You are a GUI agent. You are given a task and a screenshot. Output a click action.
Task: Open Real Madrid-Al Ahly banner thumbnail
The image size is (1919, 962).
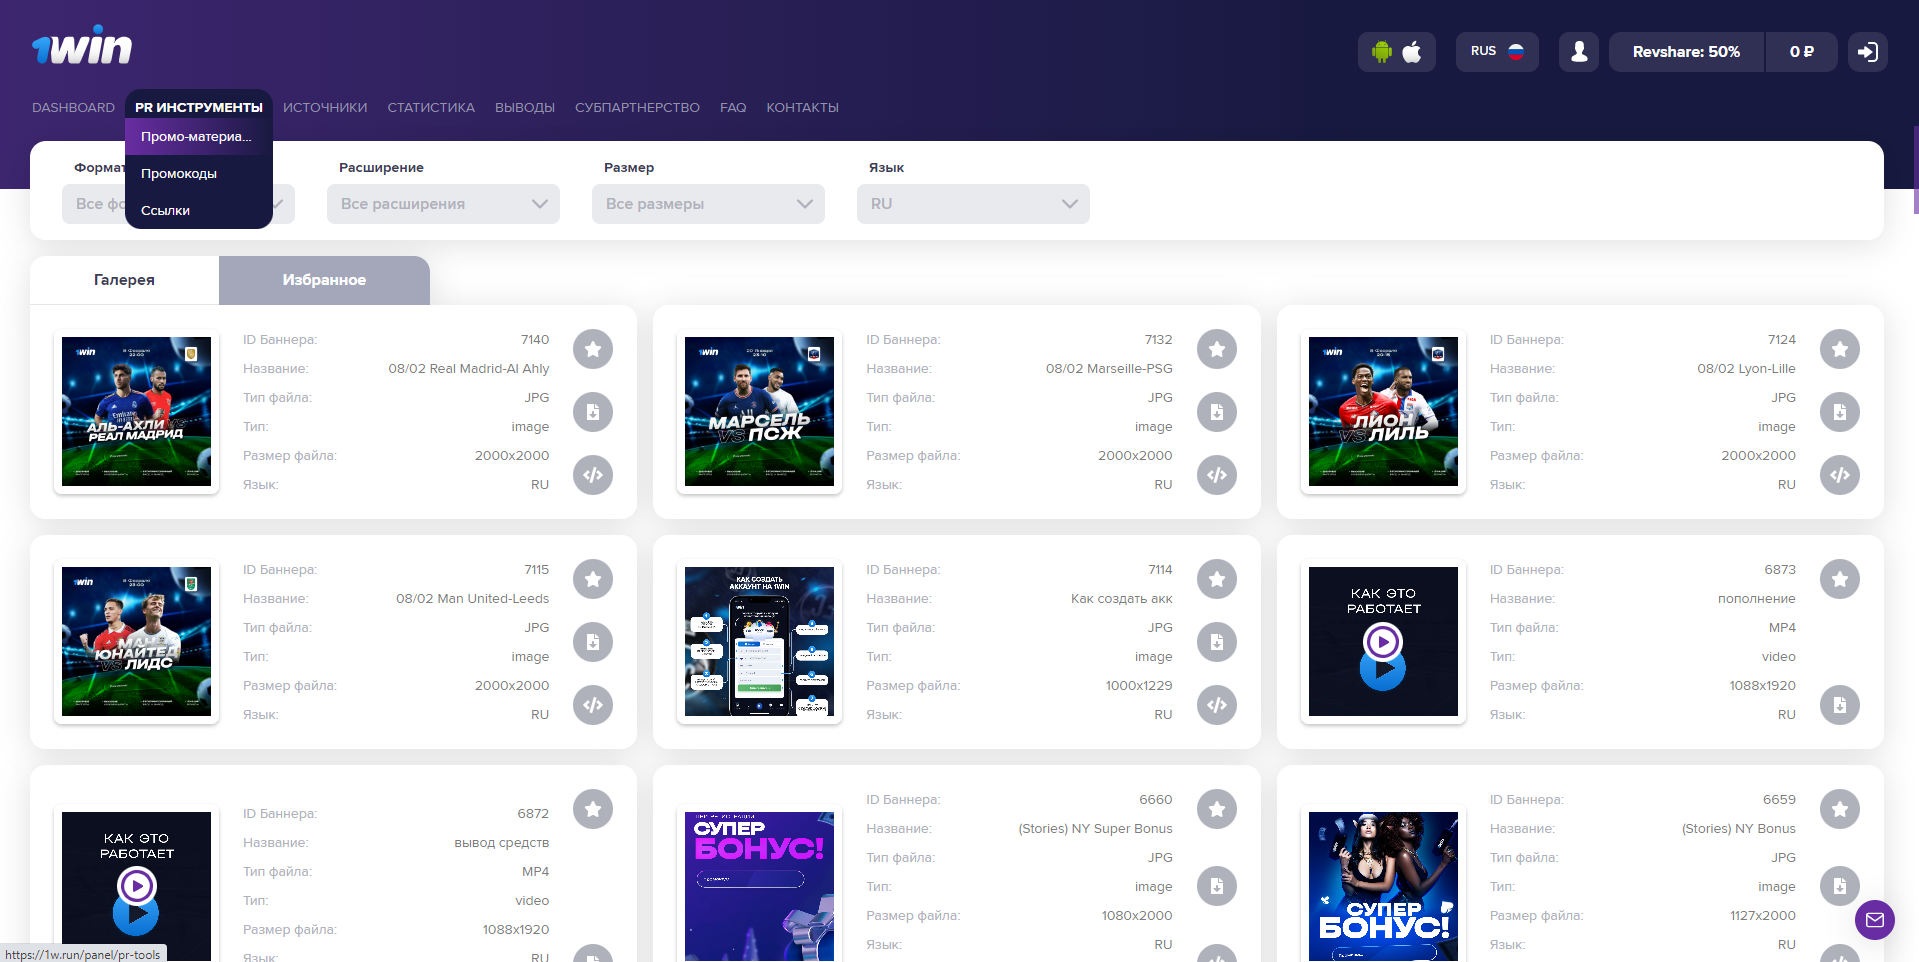136,411
